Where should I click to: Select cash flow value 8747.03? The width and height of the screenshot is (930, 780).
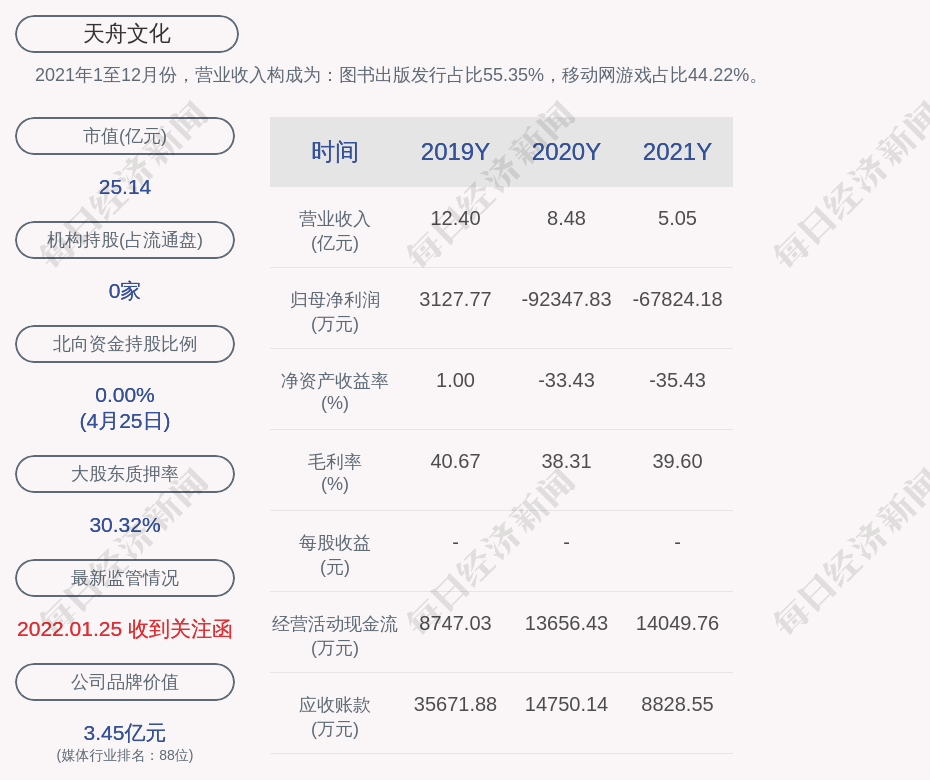click(x=455, y=623)
